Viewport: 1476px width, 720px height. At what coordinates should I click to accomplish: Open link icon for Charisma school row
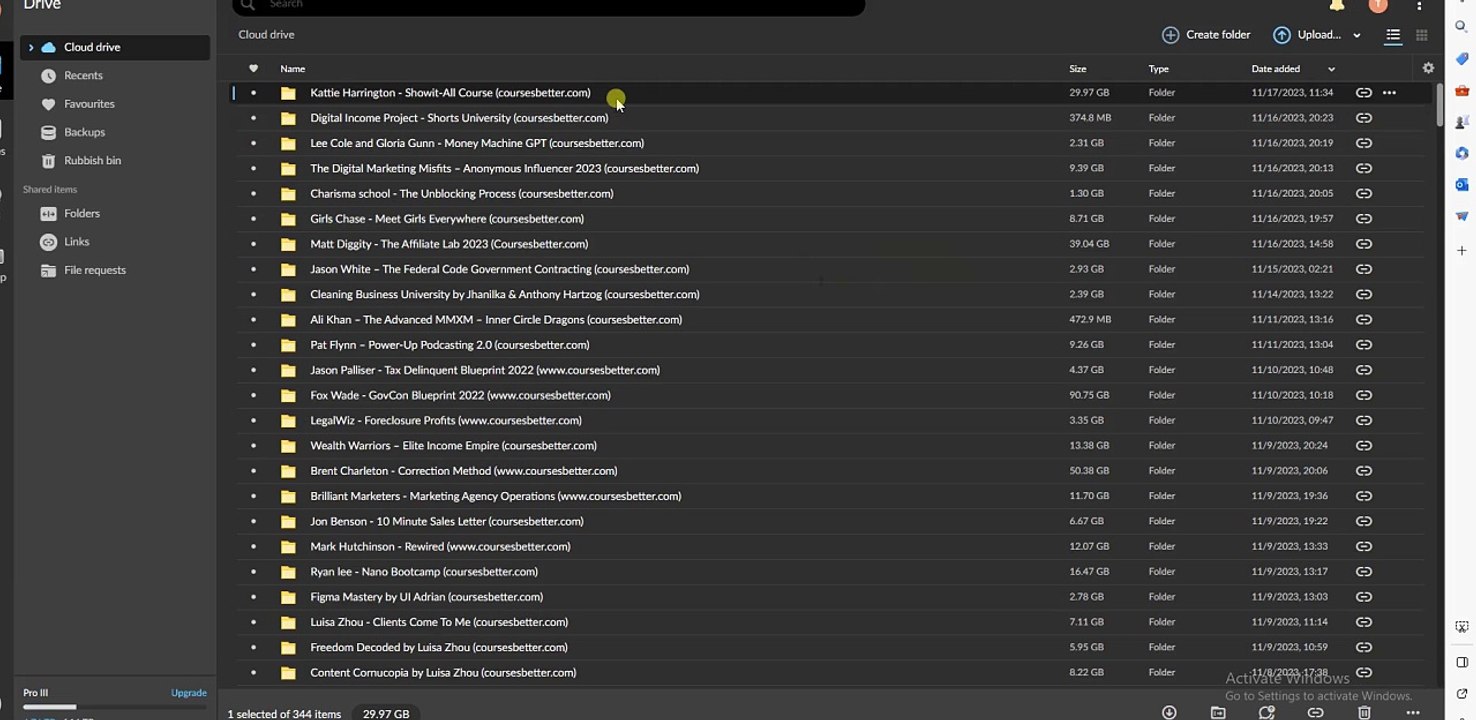[1363, 194]
